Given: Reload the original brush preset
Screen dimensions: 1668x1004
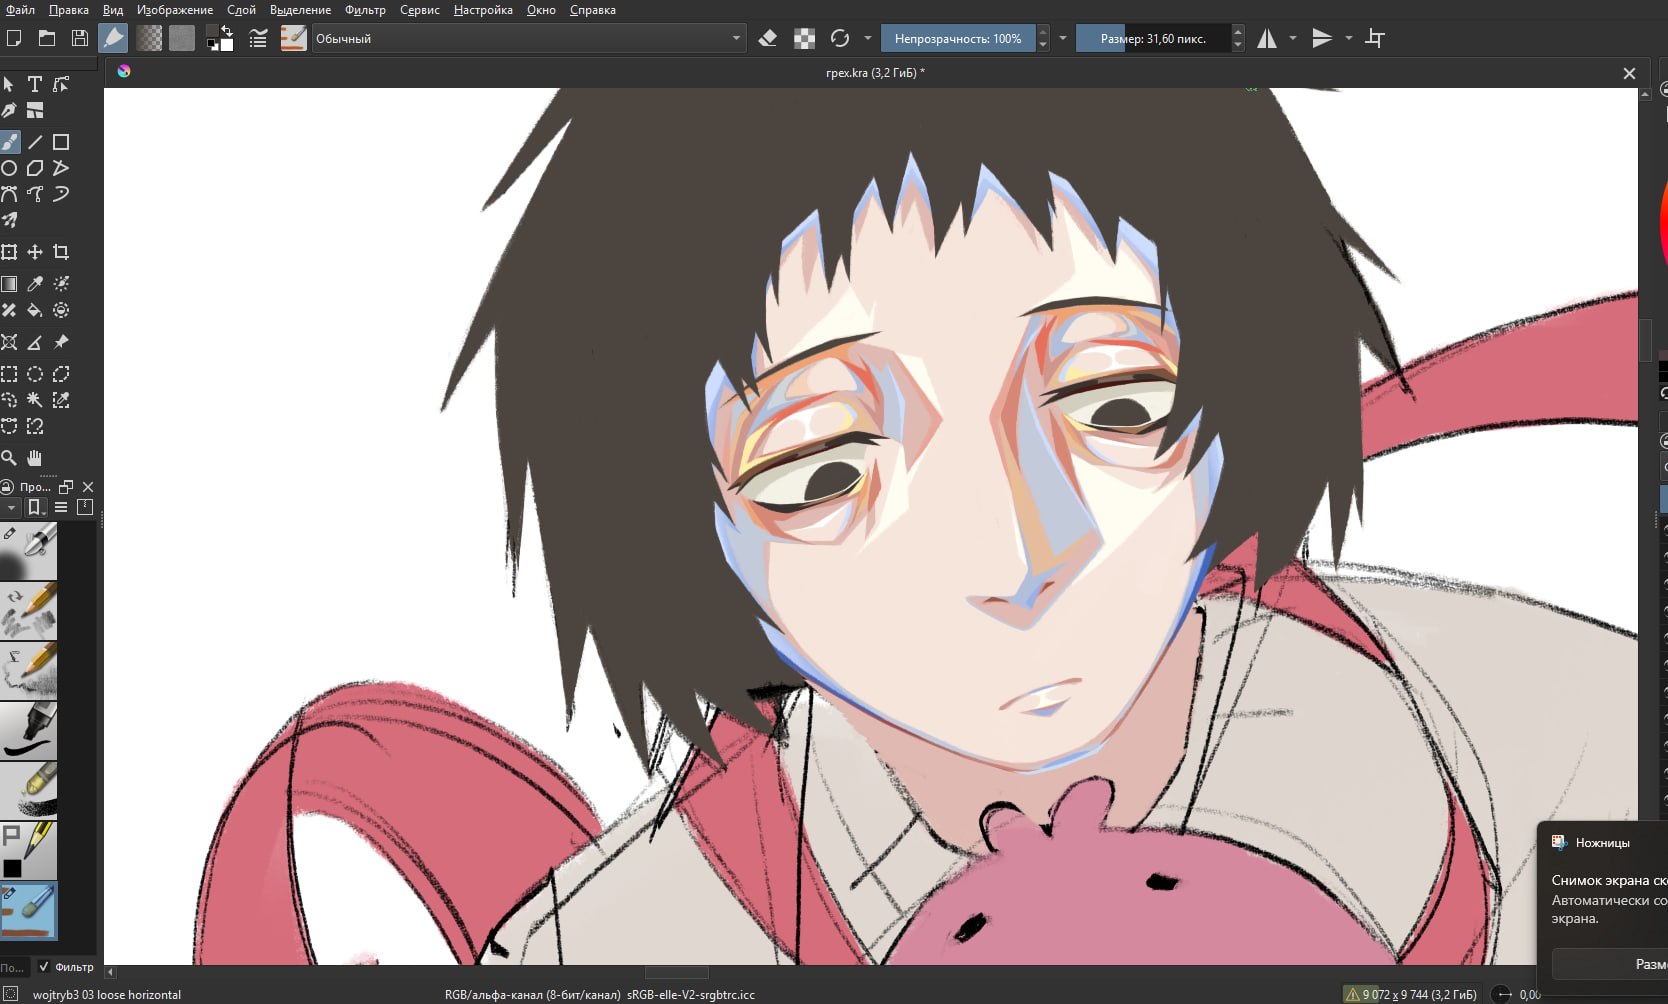Looking at the screenshot, I should coord(840,38).
